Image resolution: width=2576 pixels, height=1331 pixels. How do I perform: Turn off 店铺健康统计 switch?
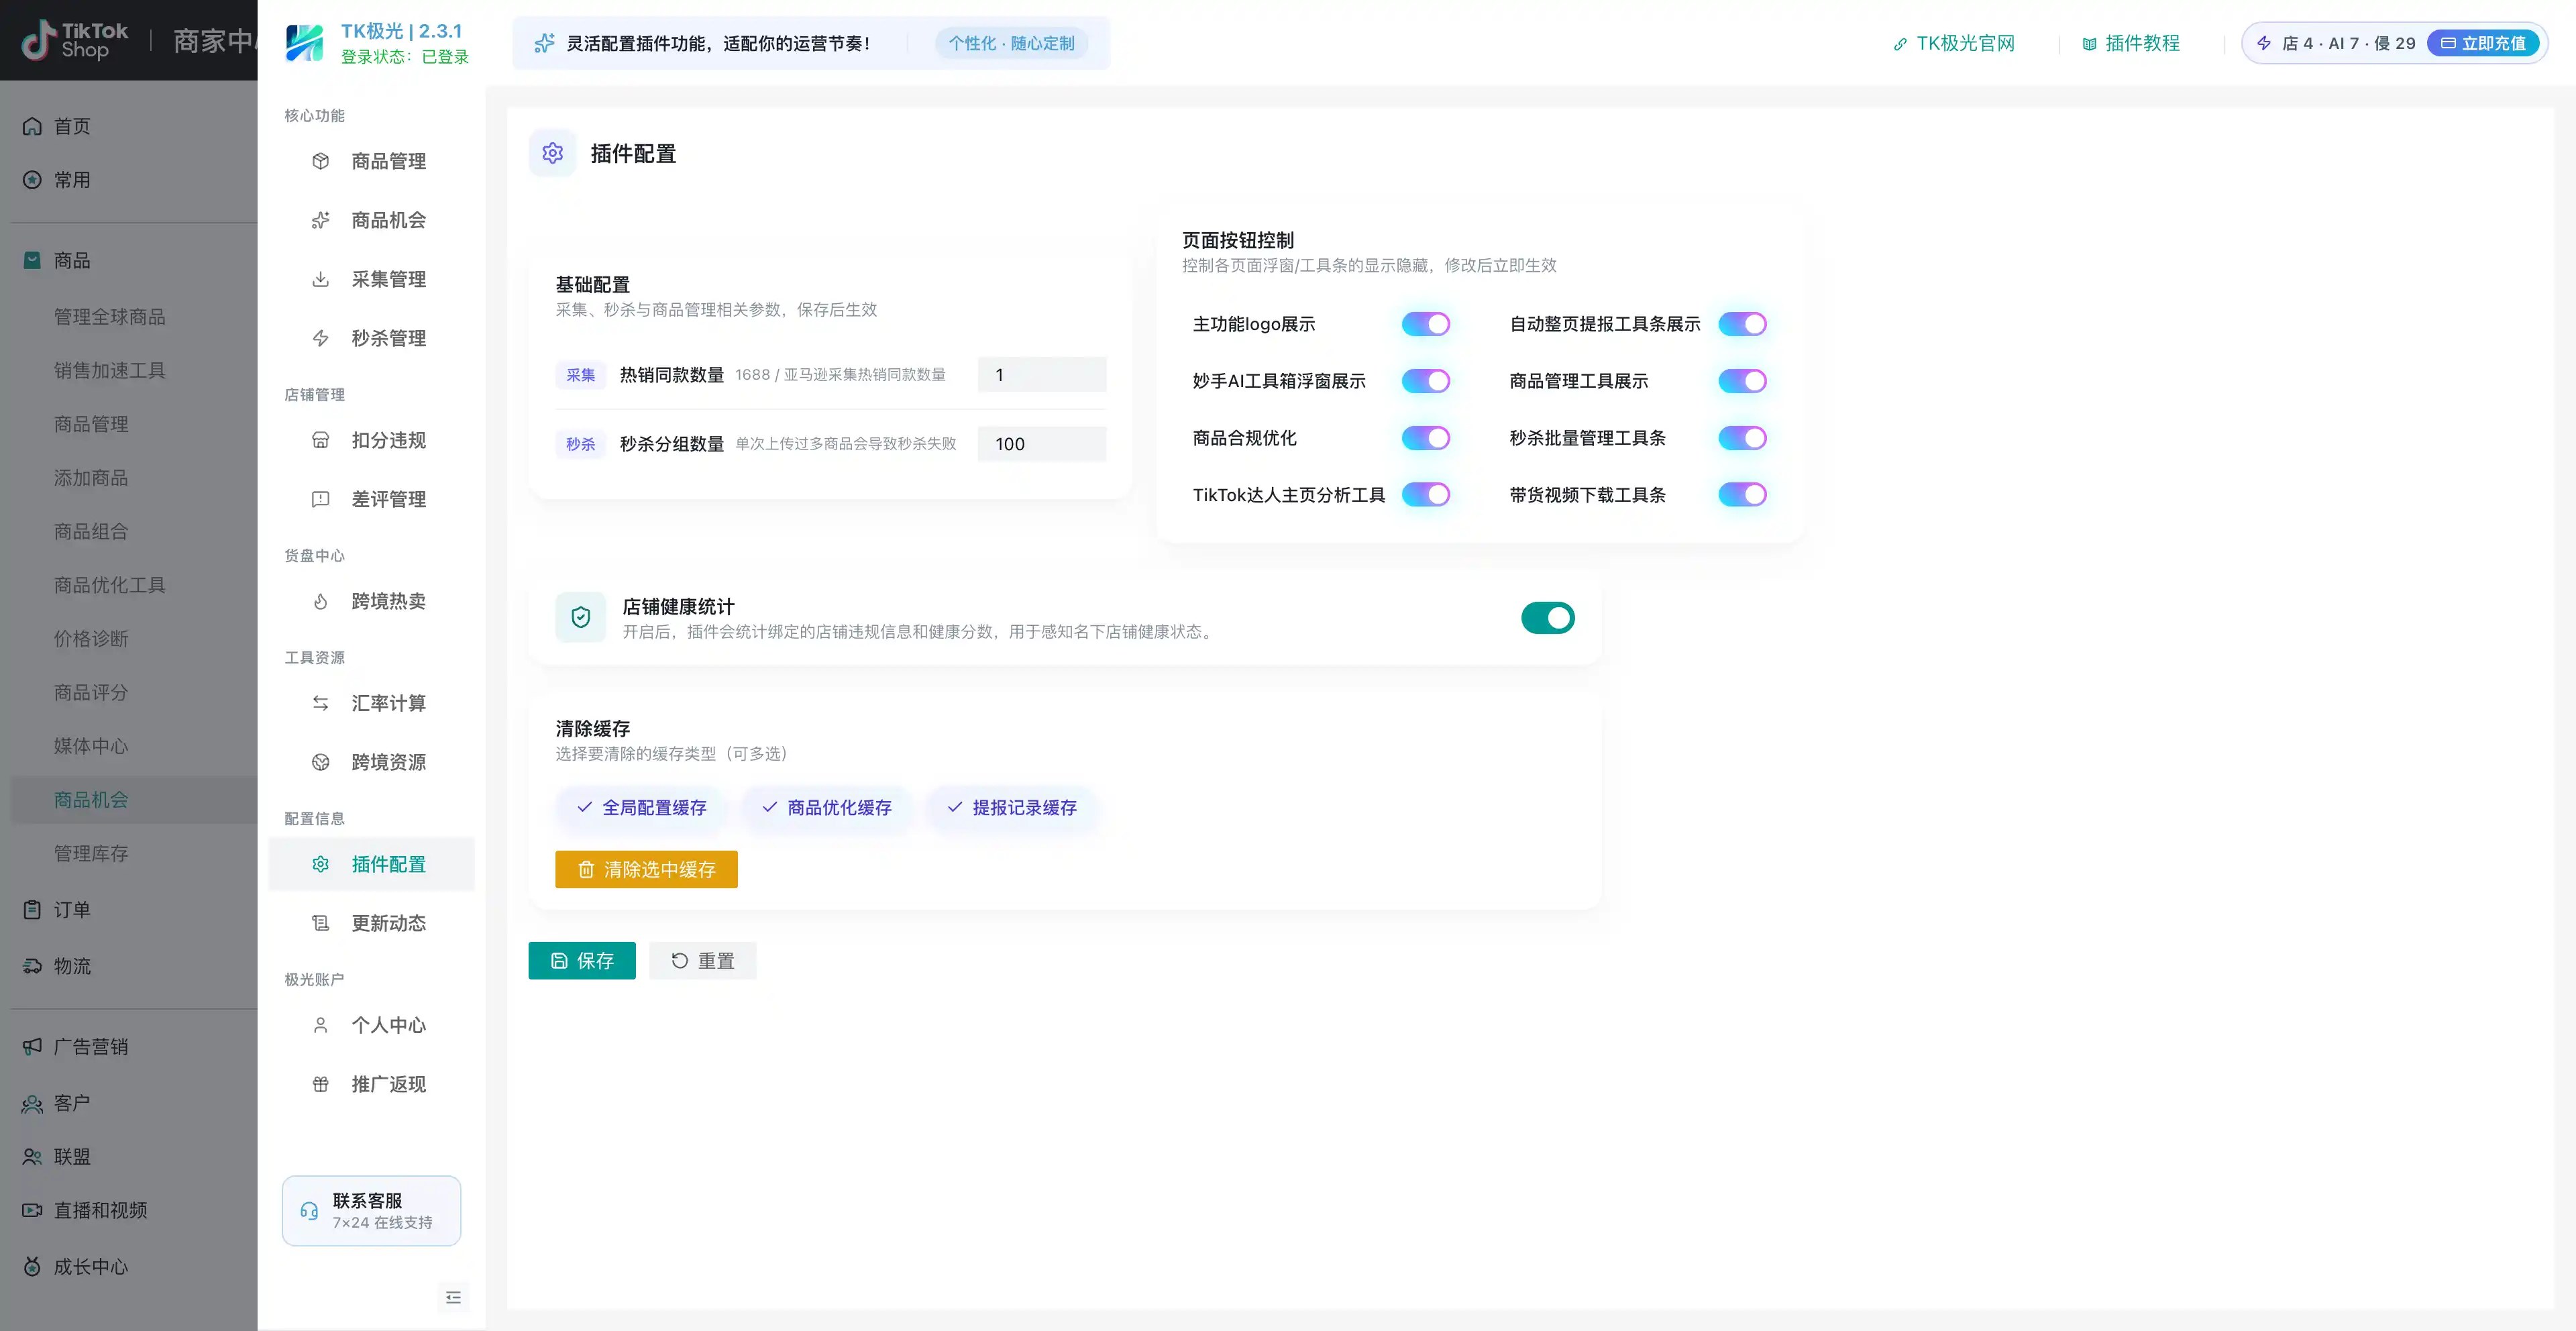(1548, 618)
